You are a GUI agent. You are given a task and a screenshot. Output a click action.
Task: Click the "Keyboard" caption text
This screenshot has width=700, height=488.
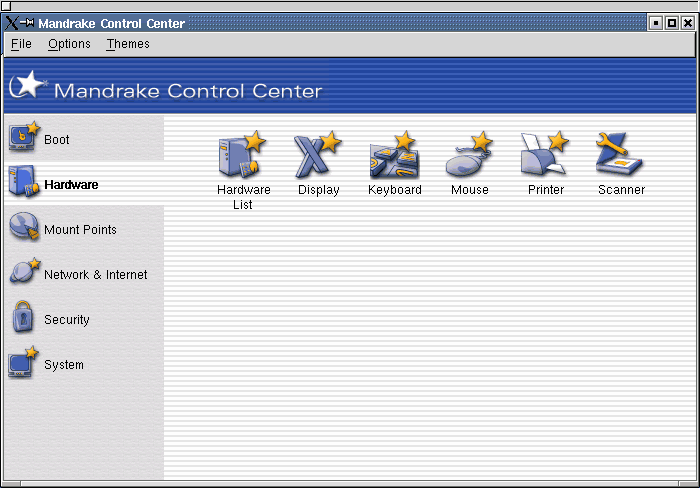pos(395,190)
